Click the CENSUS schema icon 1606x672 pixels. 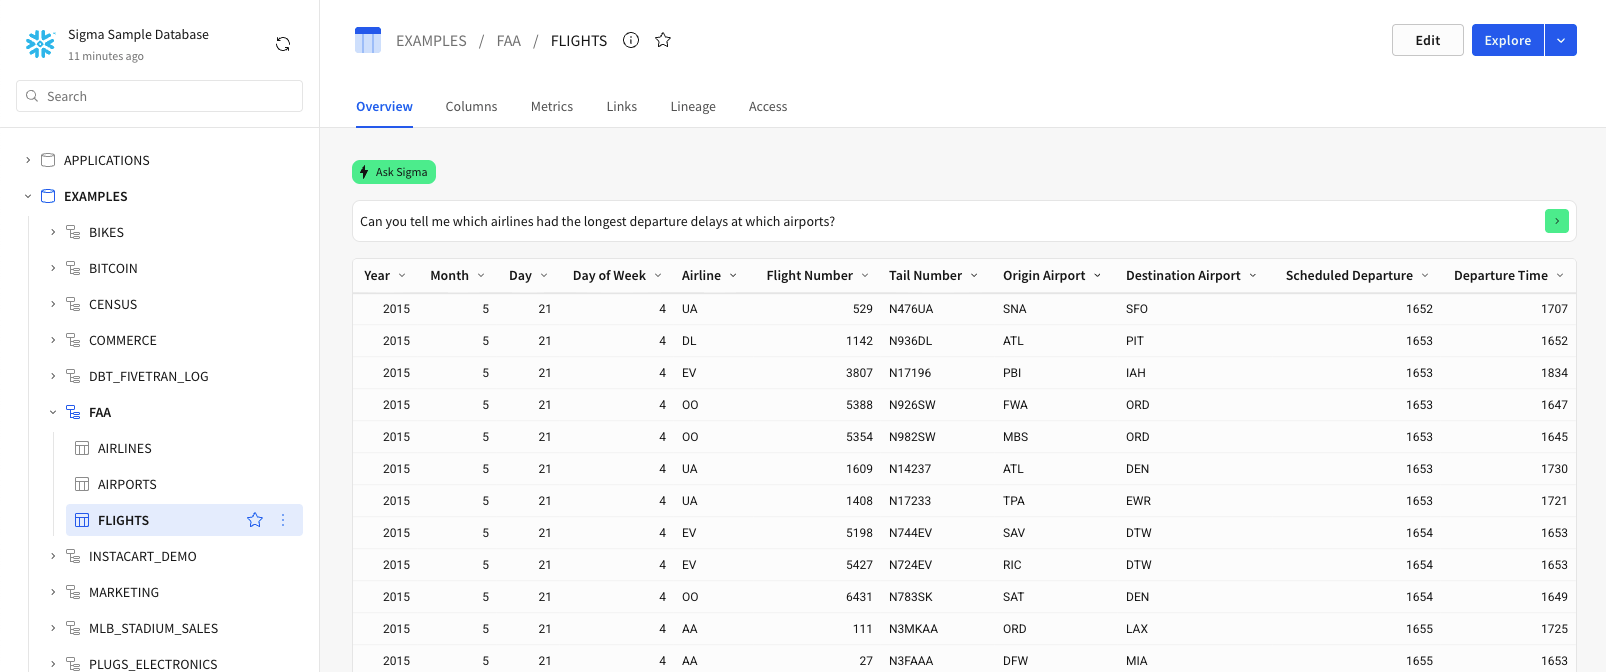point(73,304)
